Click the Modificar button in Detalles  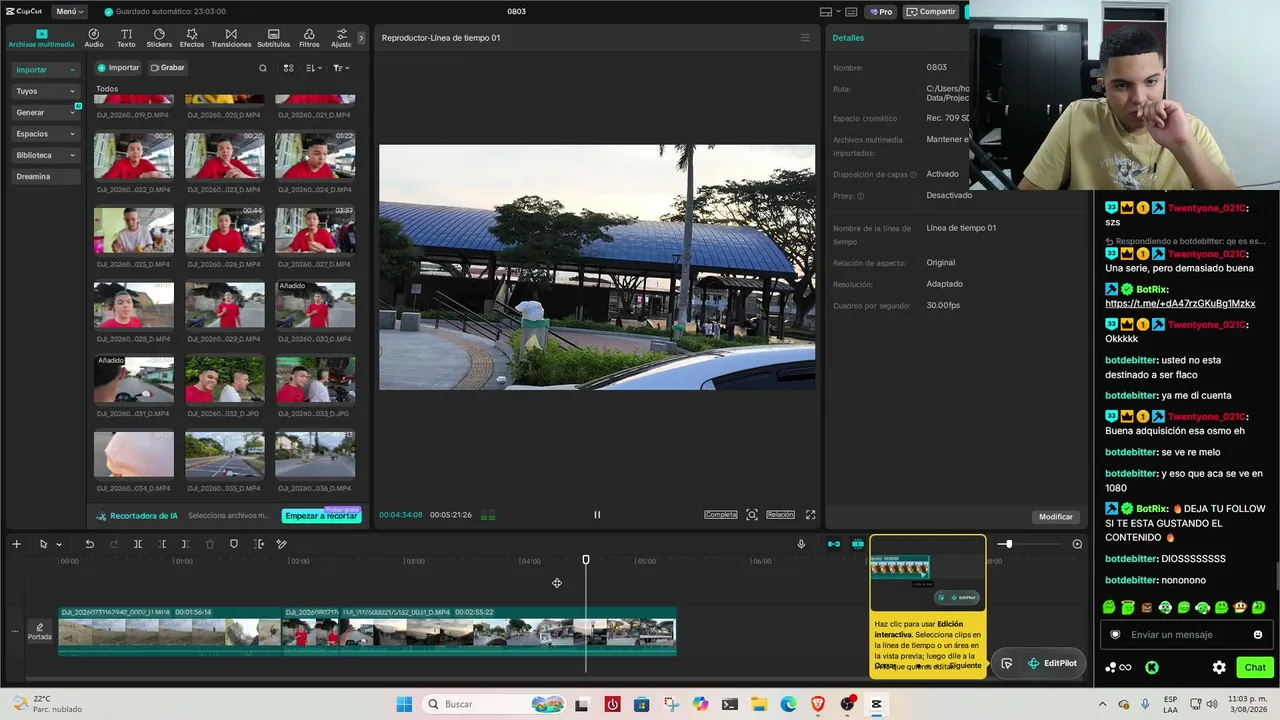tap(1056, 517)
